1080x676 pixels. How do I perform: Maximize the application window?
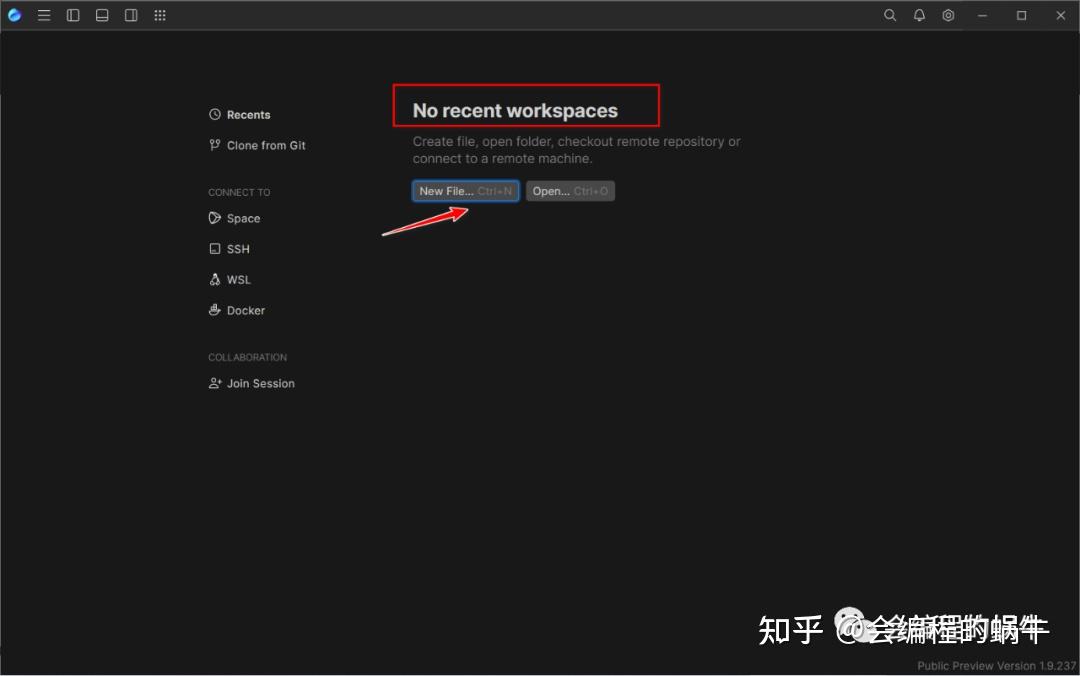point(1021,15)
